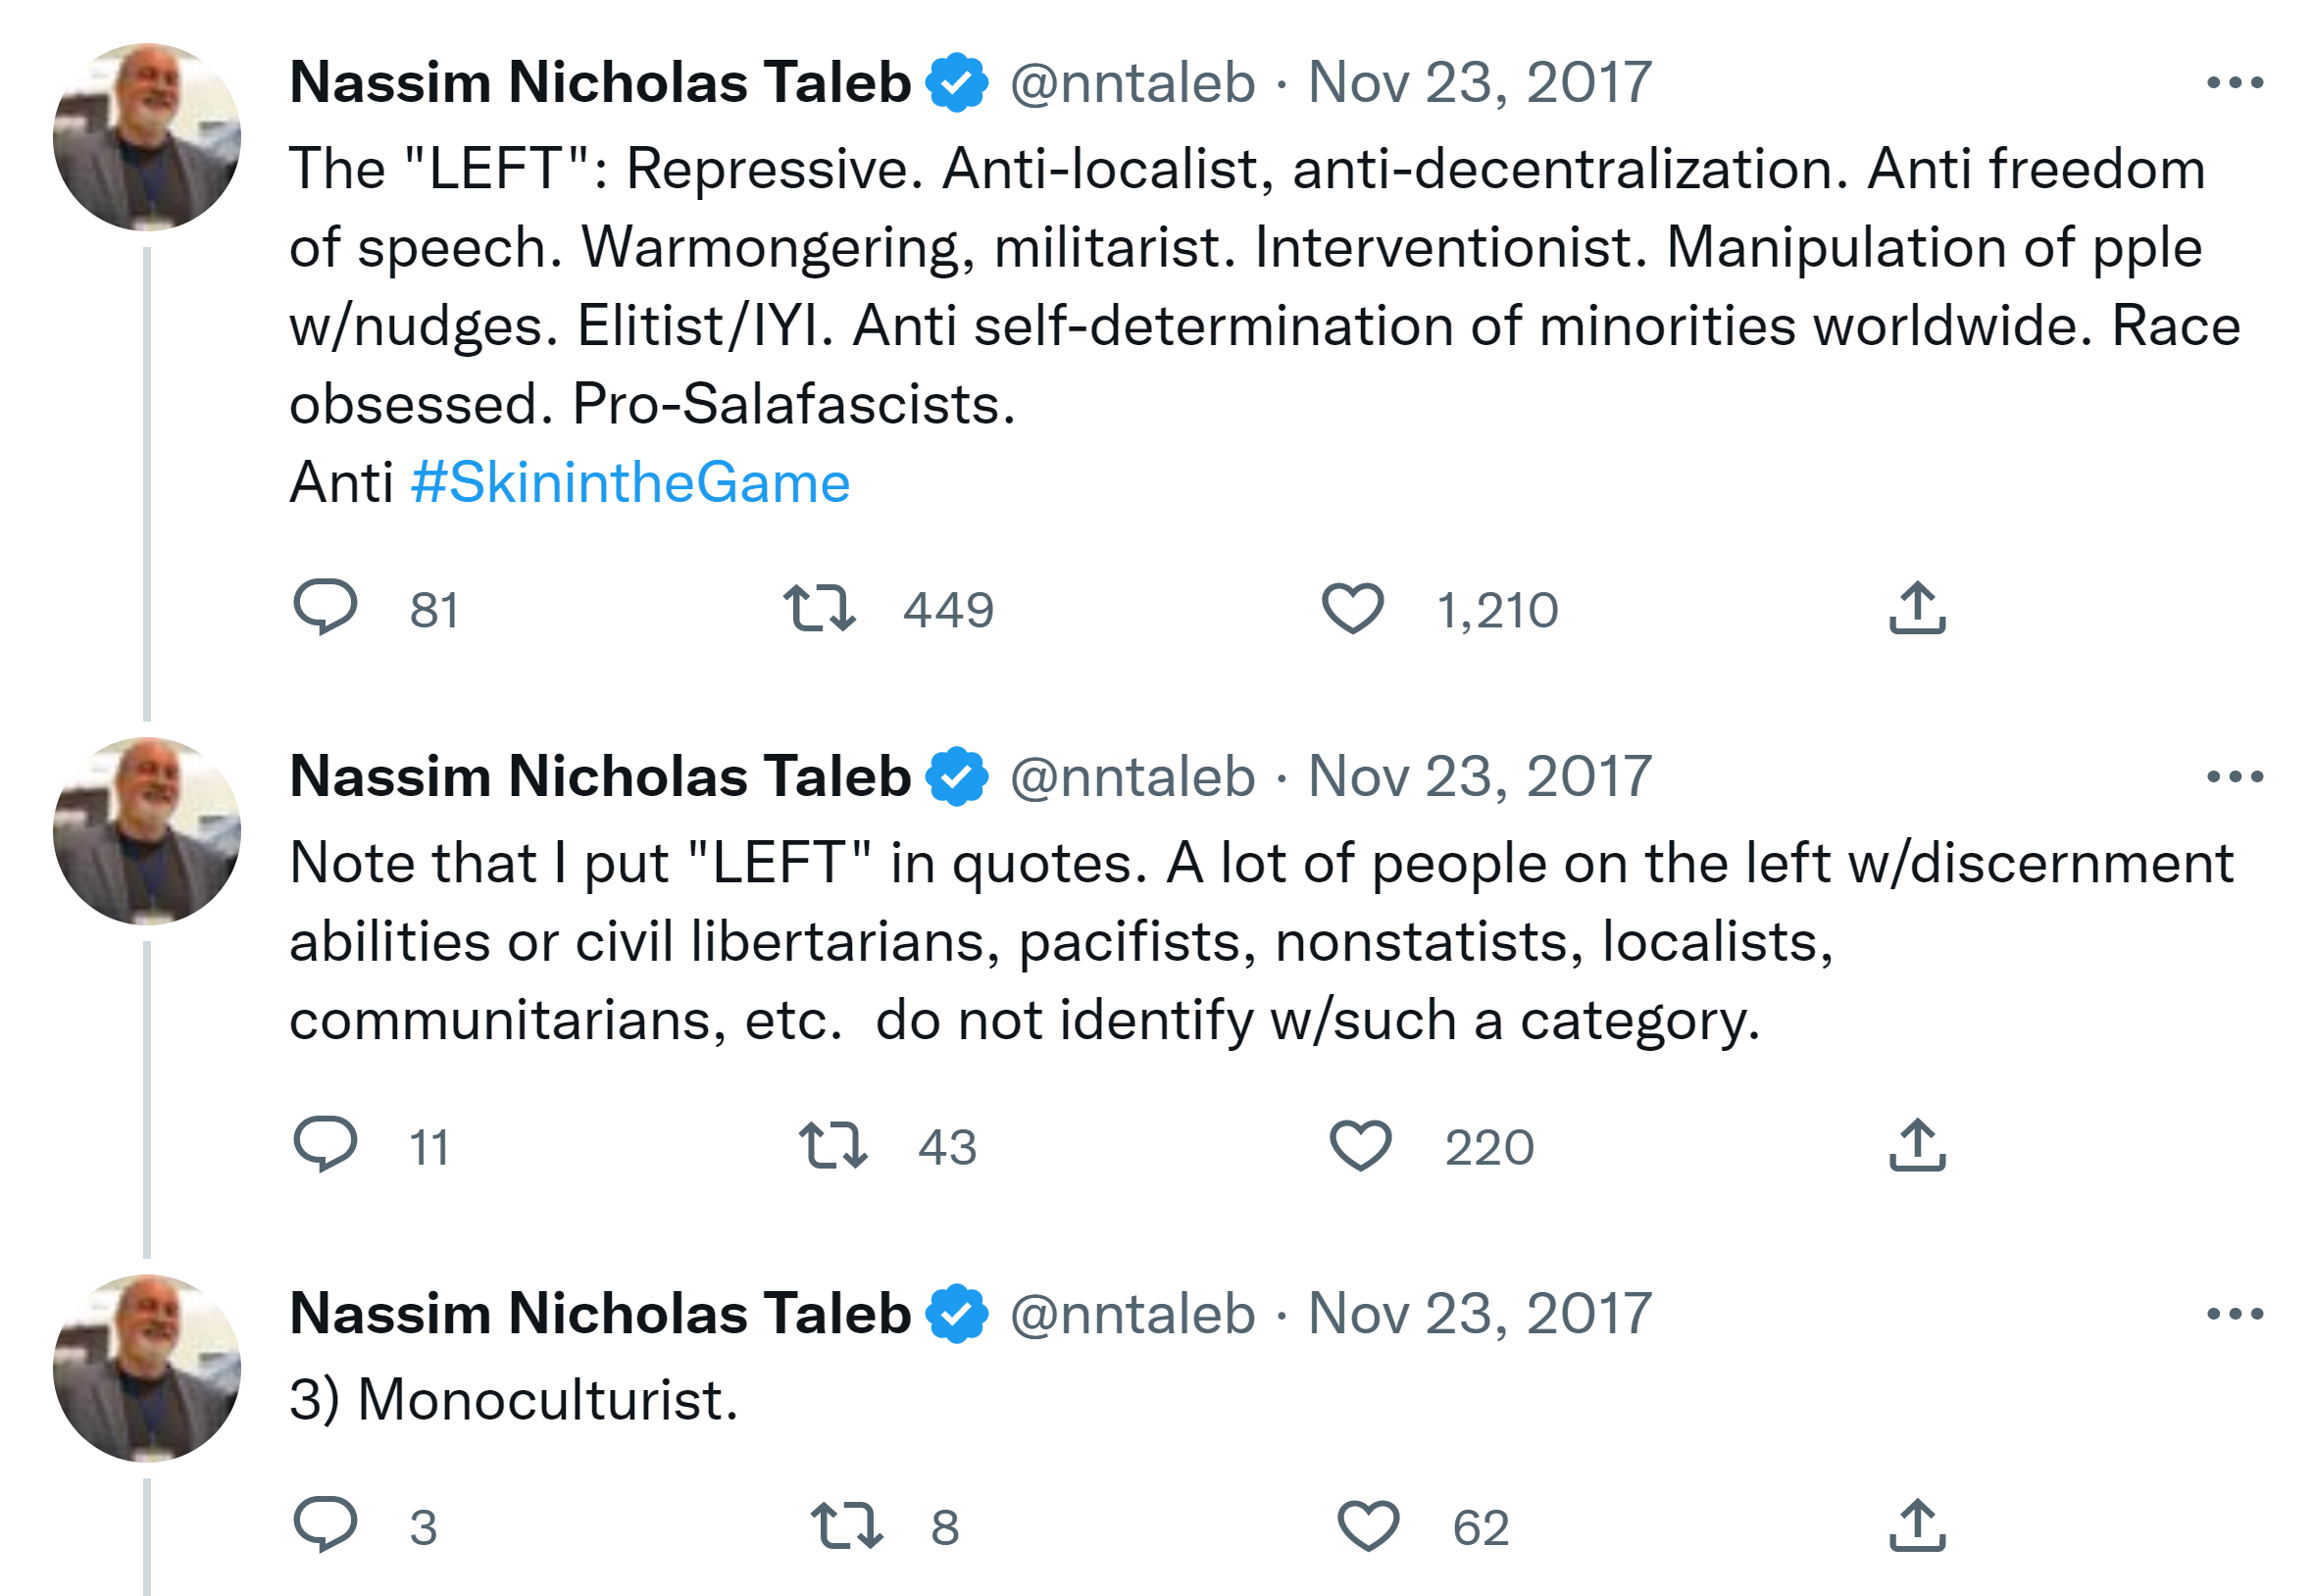Reply to the "LEFT": Repressive tweet
2314x1596 pixels.
(x=325, y=607)
